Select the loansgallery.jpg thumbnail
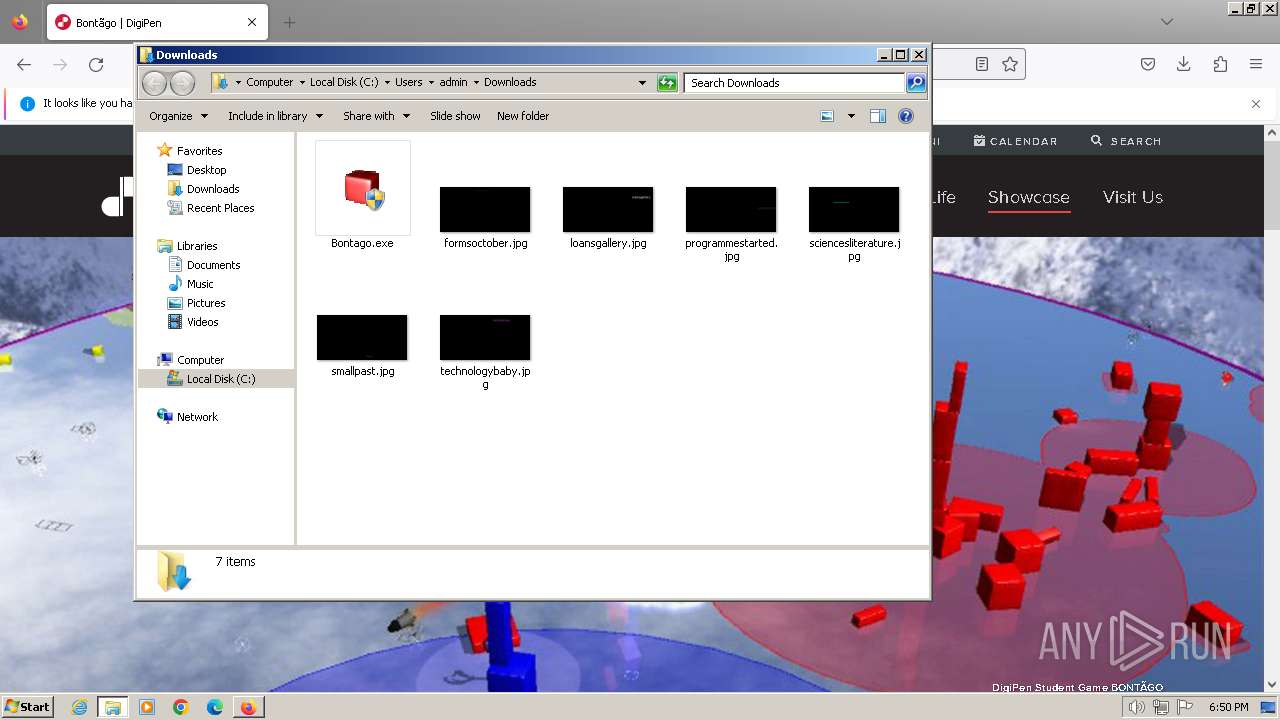 (x=608, y=209)
